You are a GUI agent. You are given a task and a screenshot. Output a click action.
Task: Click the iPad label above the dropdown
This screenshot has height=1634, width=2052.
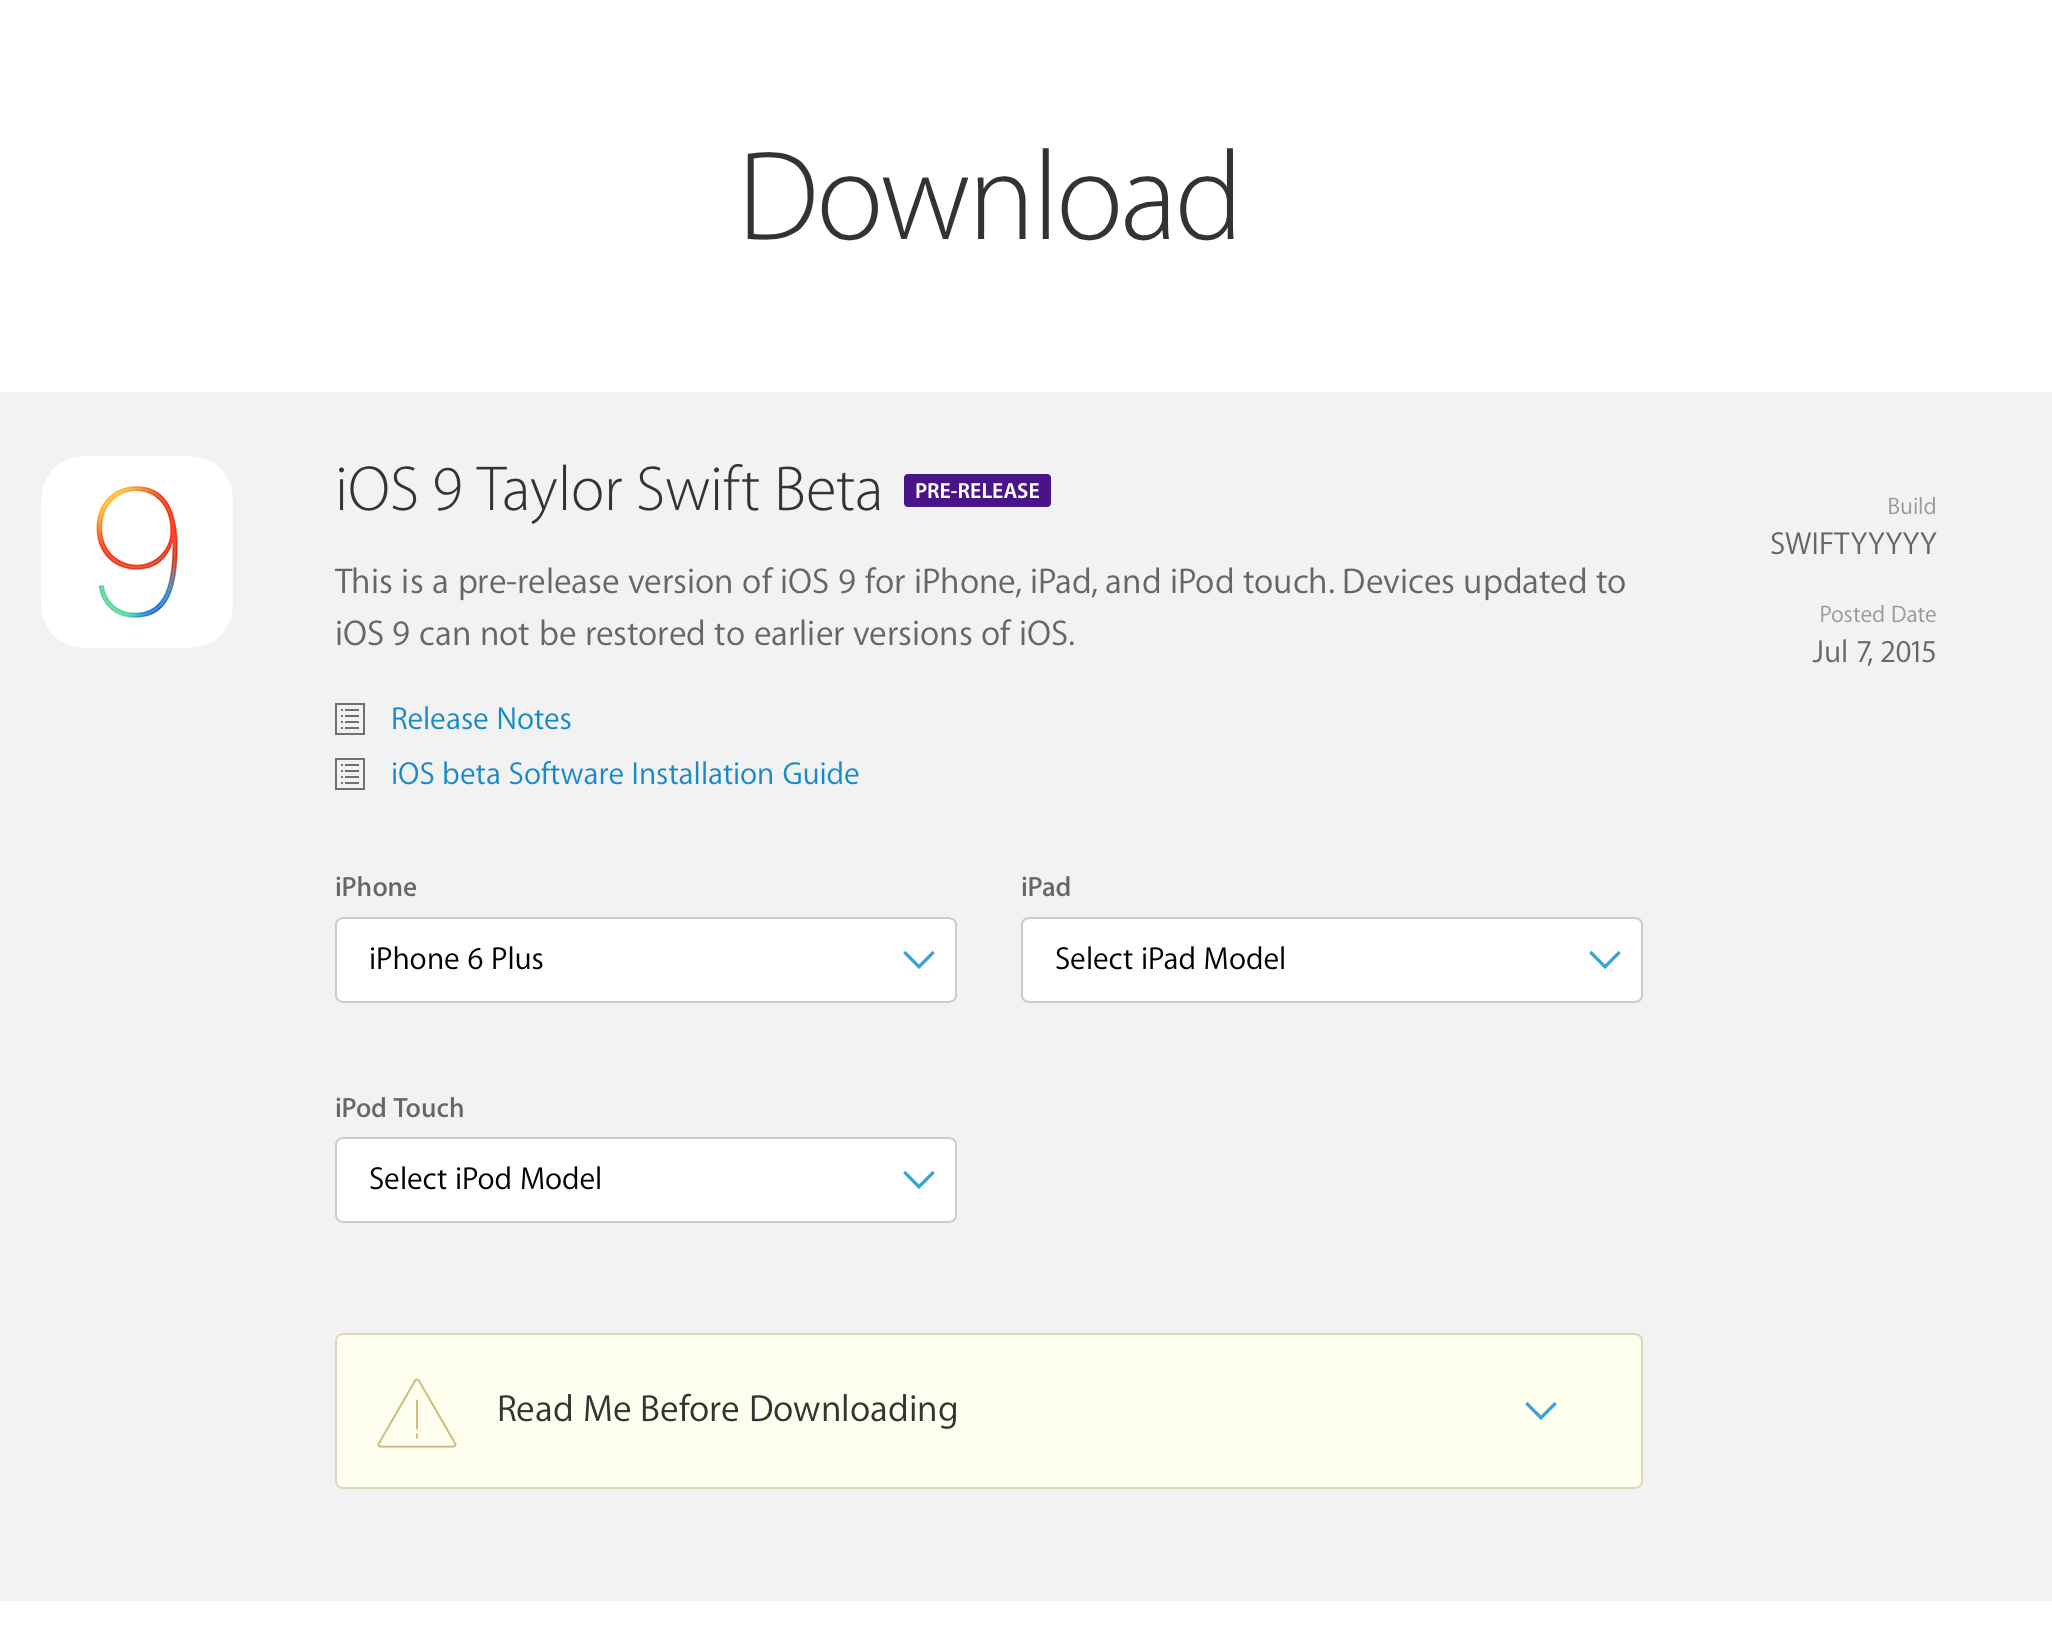click(x=1046, y=887)
